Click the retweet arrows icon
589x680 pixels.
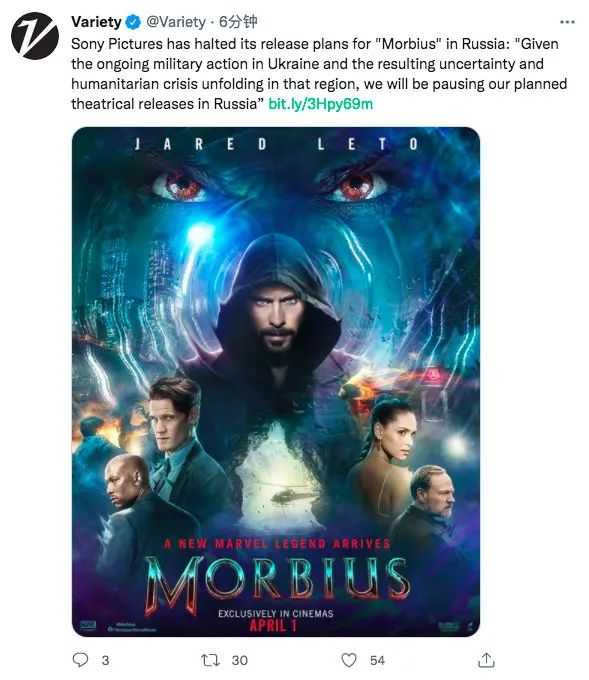210,660
